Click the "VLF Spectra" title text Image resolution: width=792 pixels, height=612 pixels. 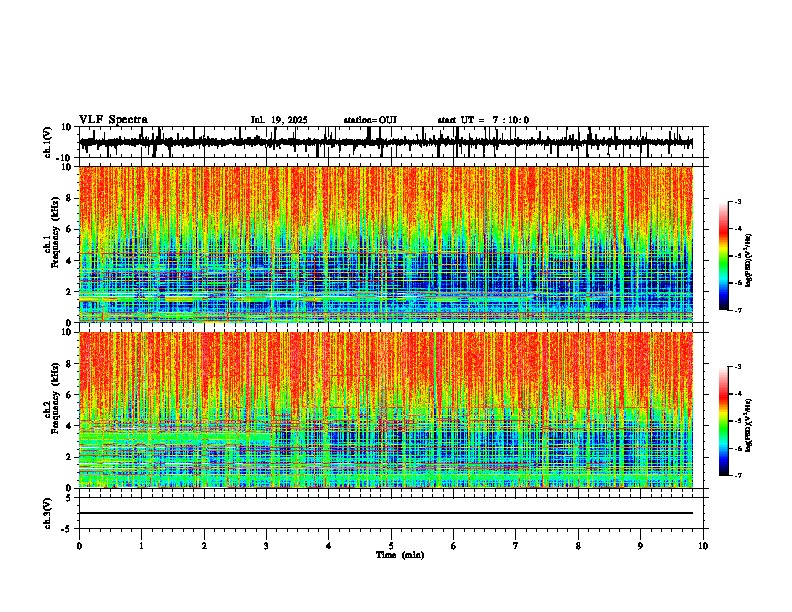coord(113,120)
